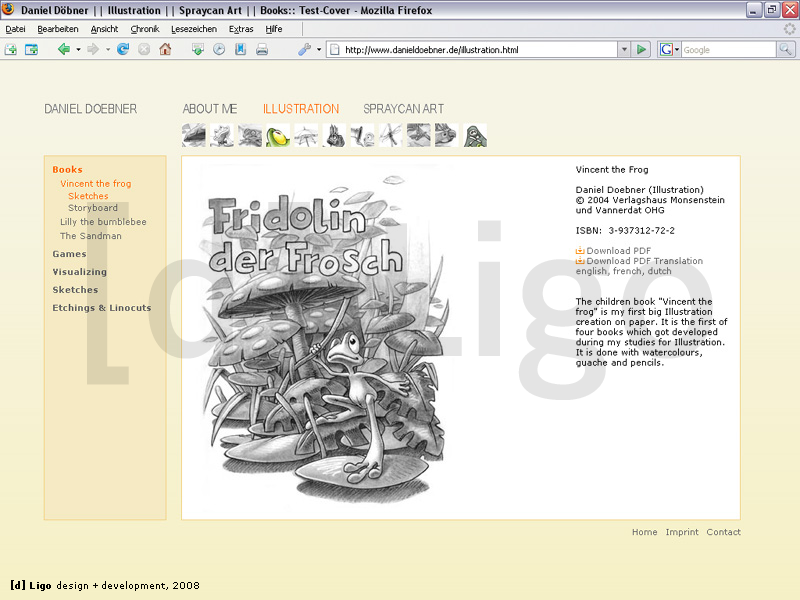The height and width of the screenshot is (600, 800).
Task: Open the Chronik menu
Action: click(x=145, y=29)
